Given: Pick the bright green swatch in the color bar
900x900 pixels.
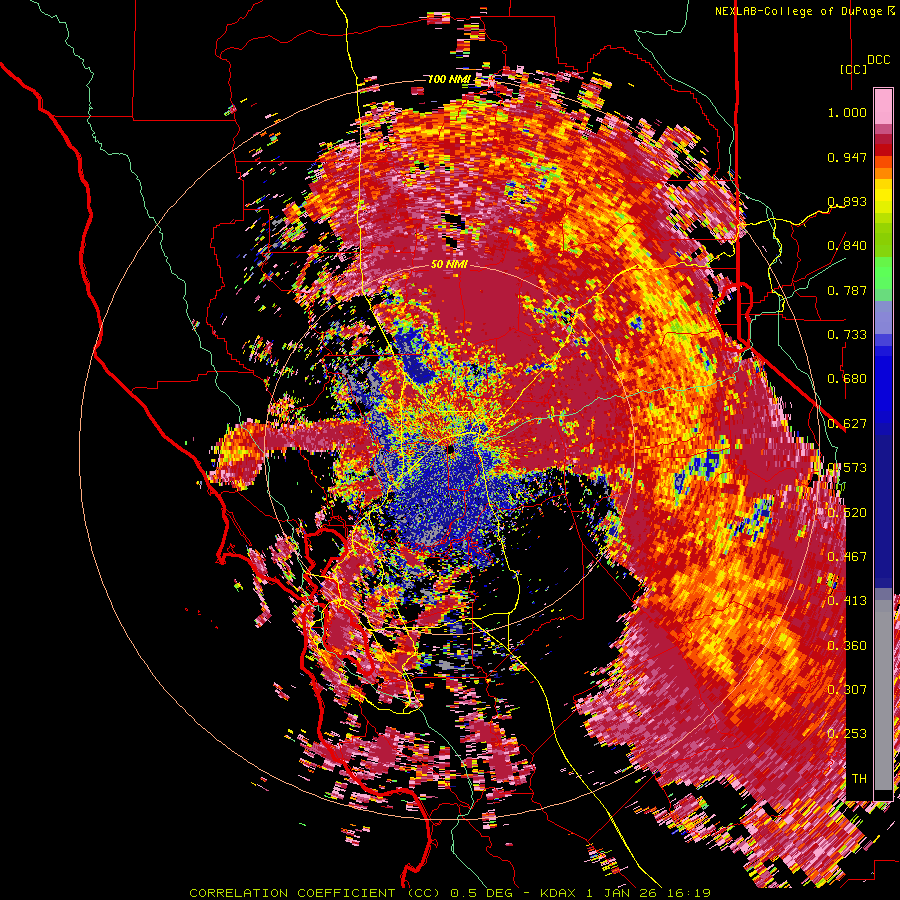Looking at the screenshot, I should coord(883,273).
